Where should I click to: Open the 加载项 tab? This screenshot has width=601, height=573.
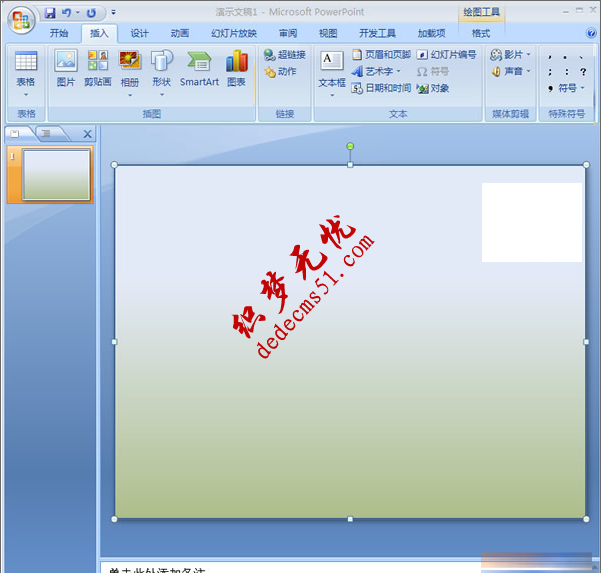[432, 33]
